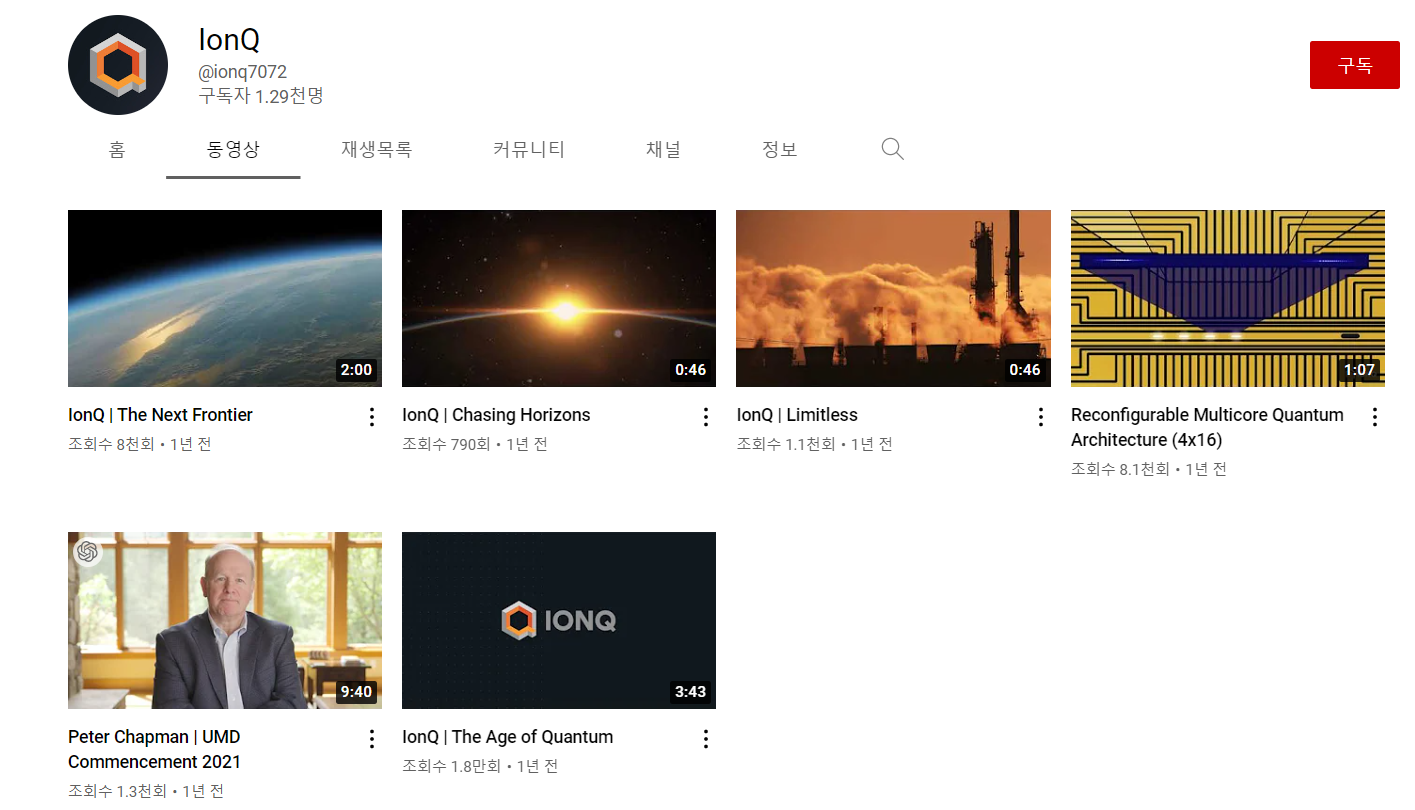Open more options for The Next Frontier video

[x=371, y=417]
